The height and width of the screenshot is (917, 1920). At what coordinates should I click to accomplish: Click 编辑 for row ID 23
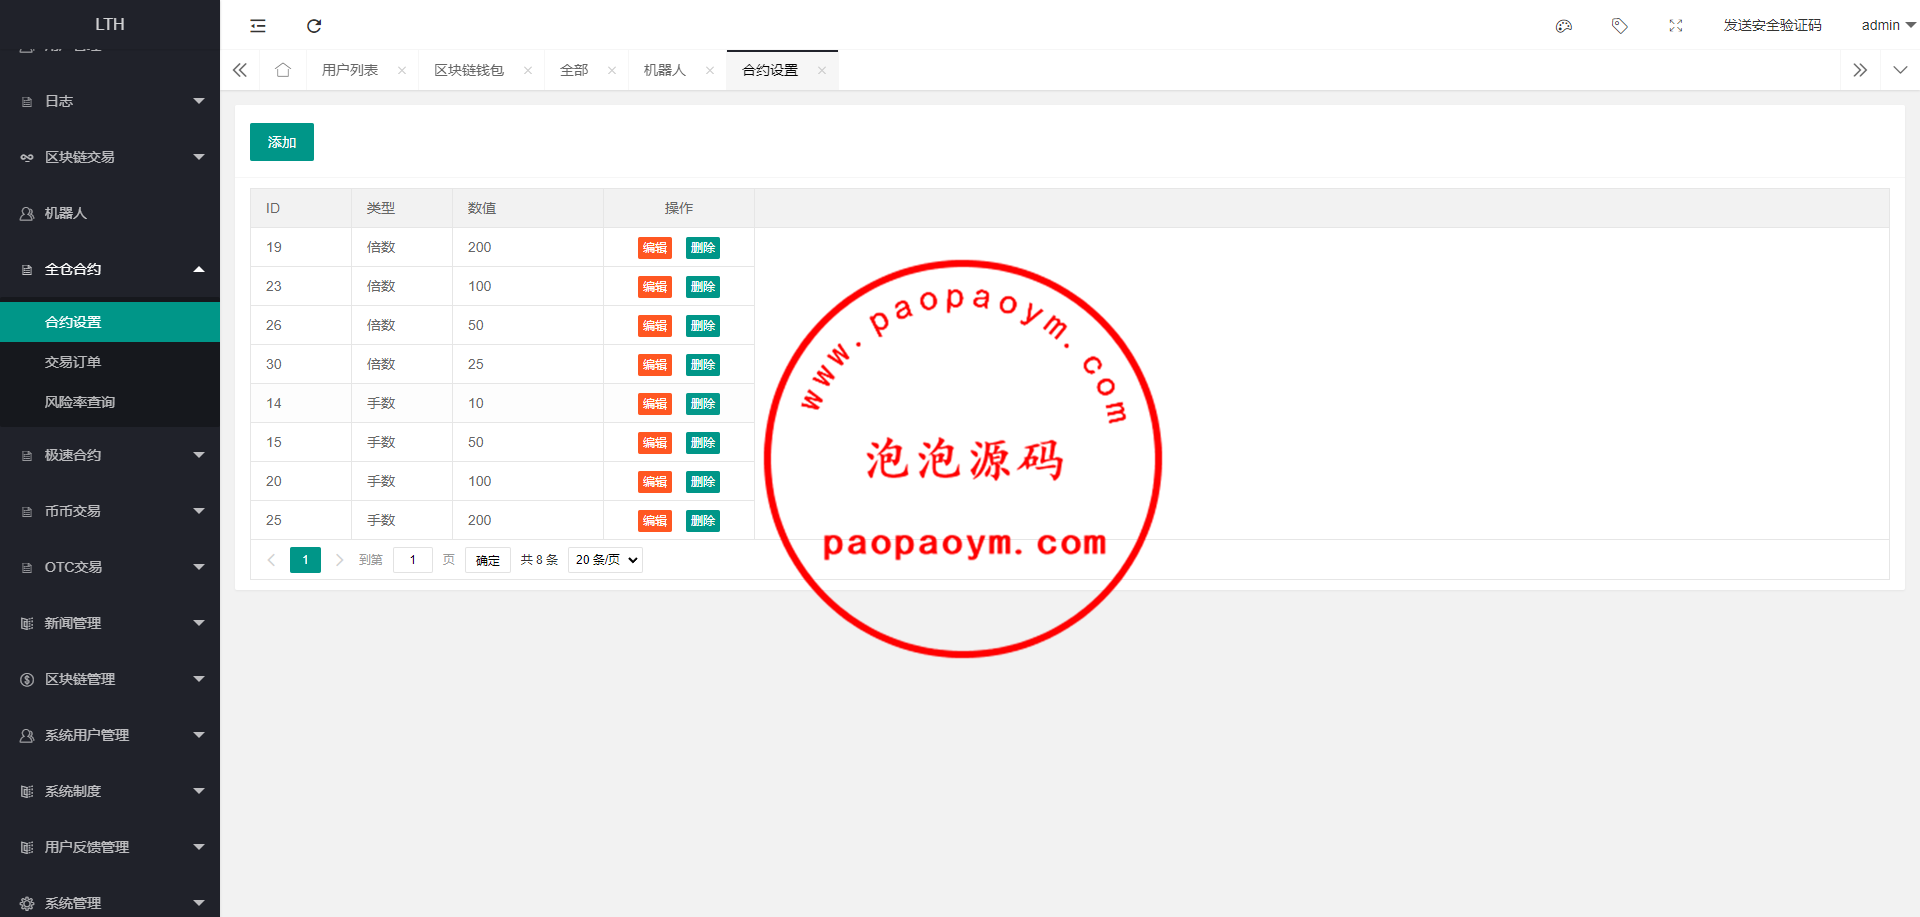click(655, 287)
